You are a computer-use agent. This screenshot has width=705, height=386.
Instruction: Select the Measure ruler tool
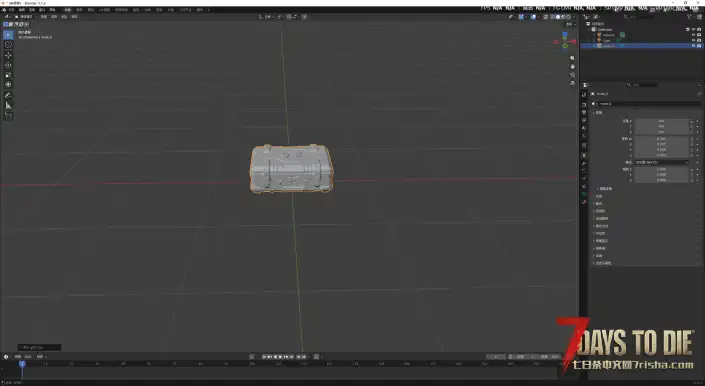[x=8, y=105]
